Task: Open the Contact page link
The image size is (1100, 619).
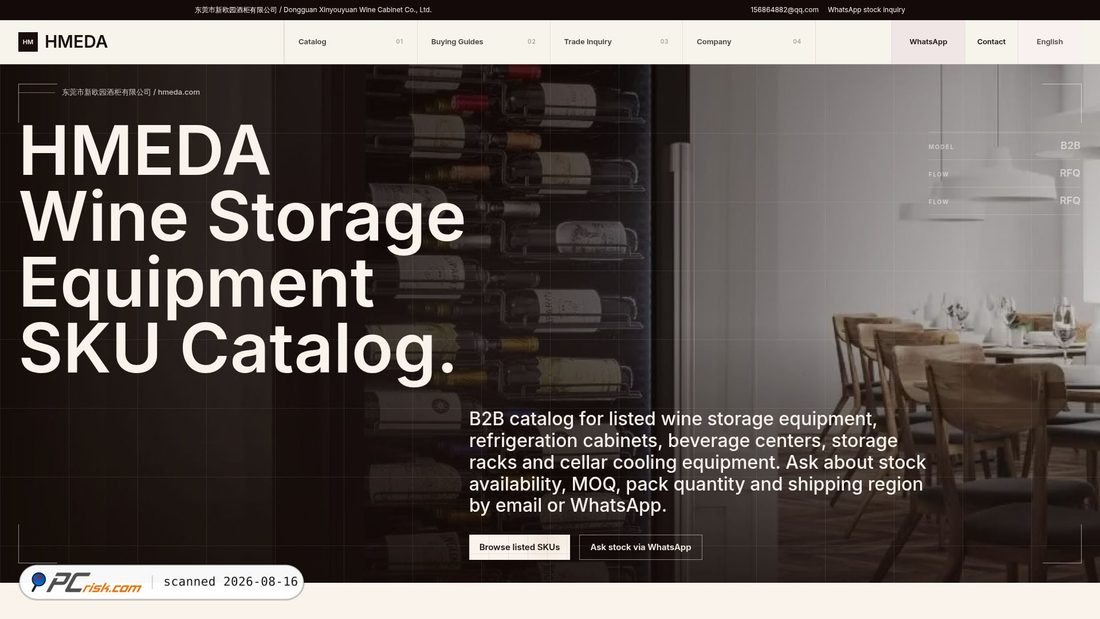Action: 991,42
